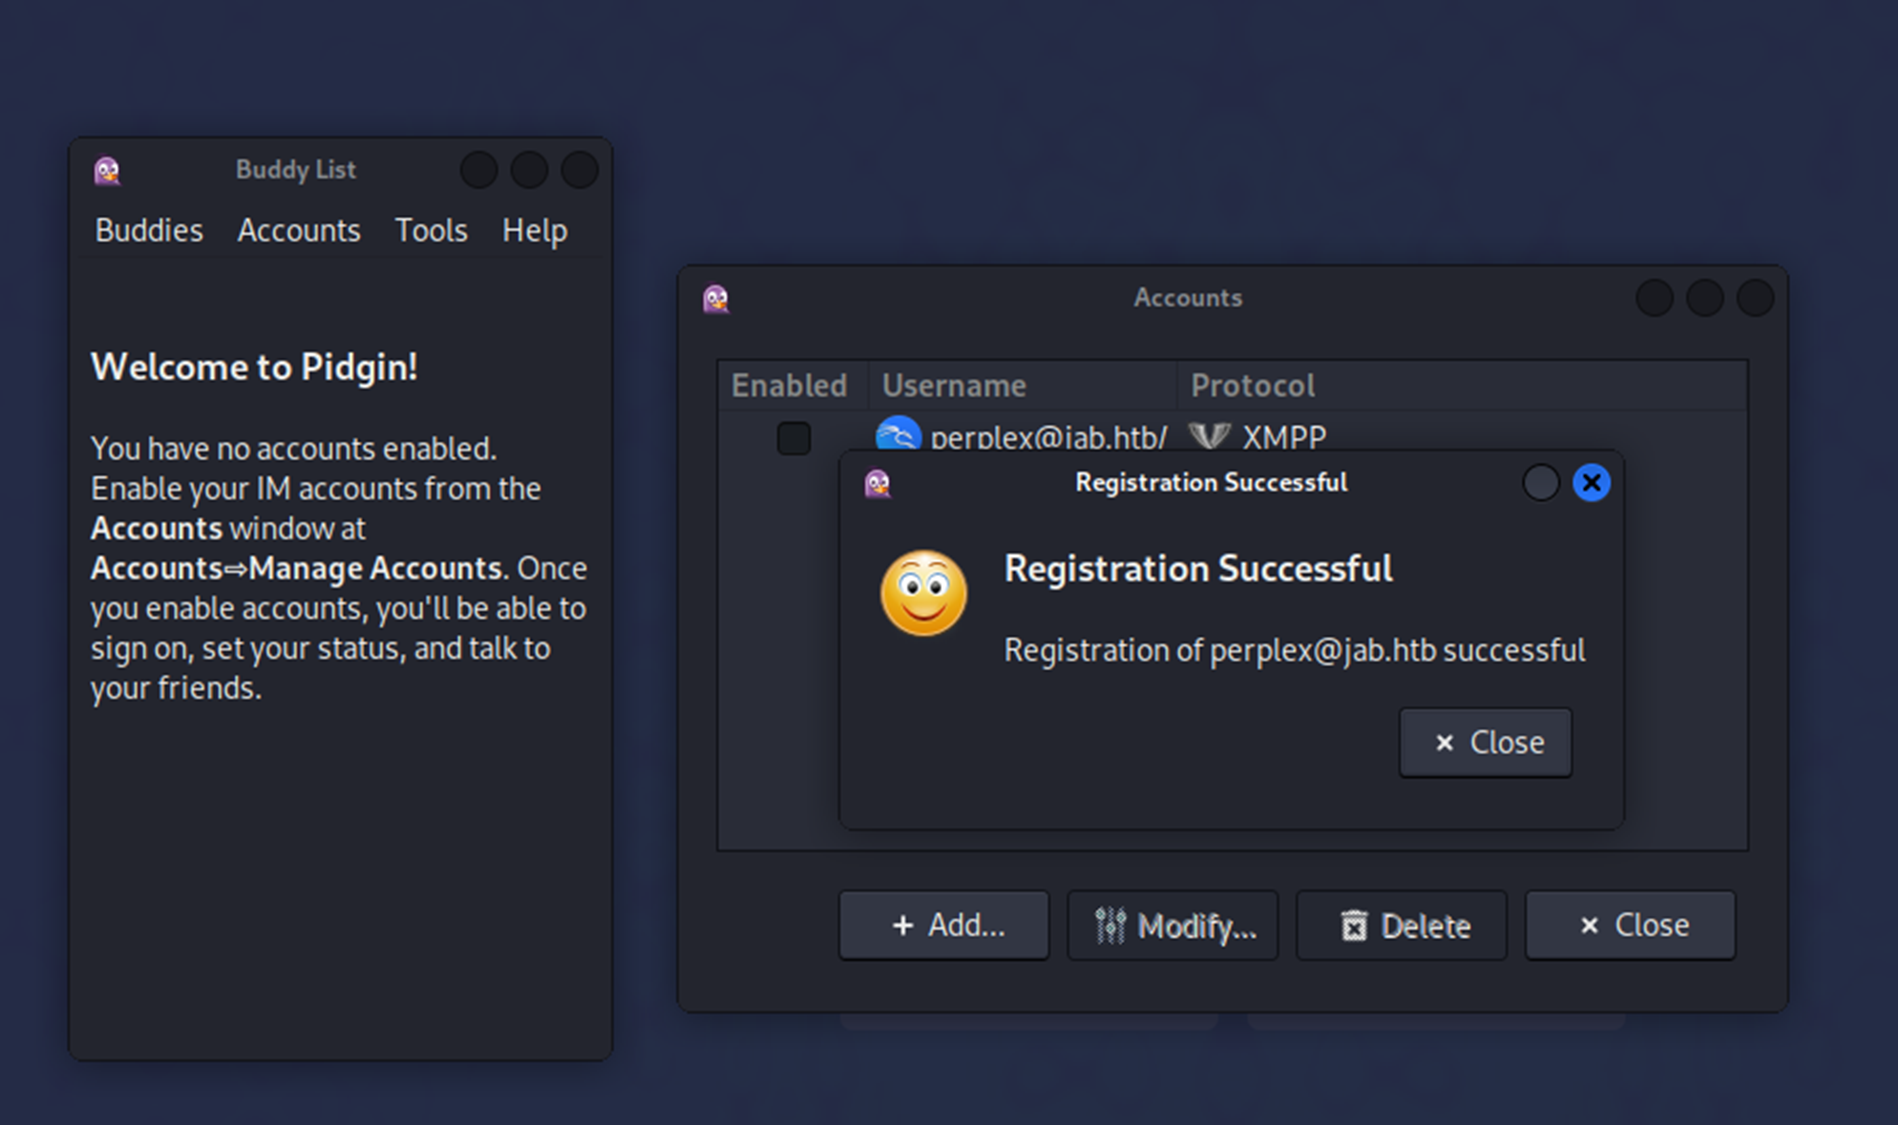This screenshot has height=1125, width=1898.
Task: Click the Welcome to Pidgin! heading
Action: pos(254,367)
